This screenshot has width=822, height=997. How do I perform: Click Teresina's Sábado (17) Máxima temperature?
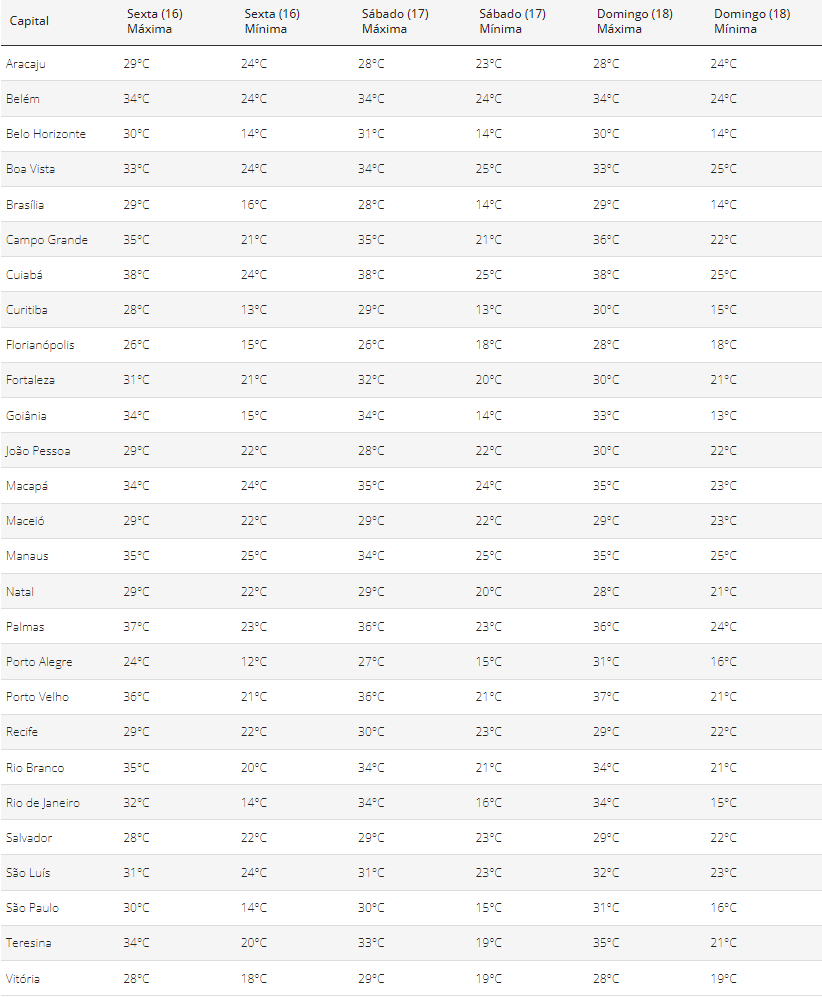pyautogui.click(x=371, y=943)
